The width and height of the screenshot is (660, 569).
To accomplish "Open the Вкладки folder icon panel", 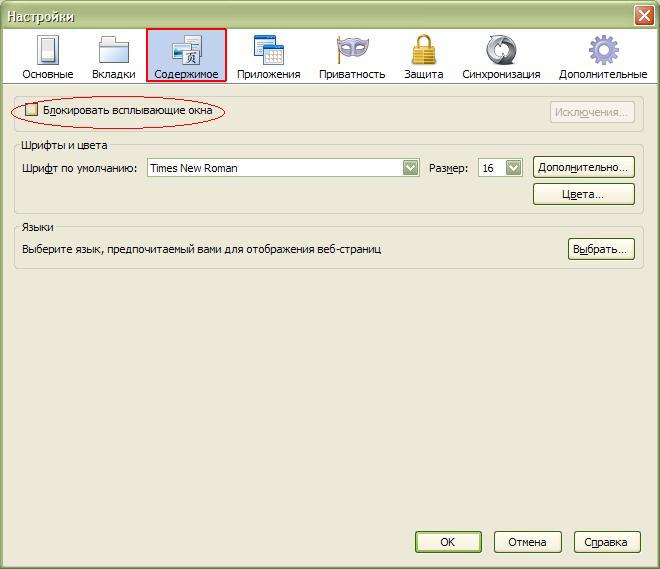I will tap(114, 56).
